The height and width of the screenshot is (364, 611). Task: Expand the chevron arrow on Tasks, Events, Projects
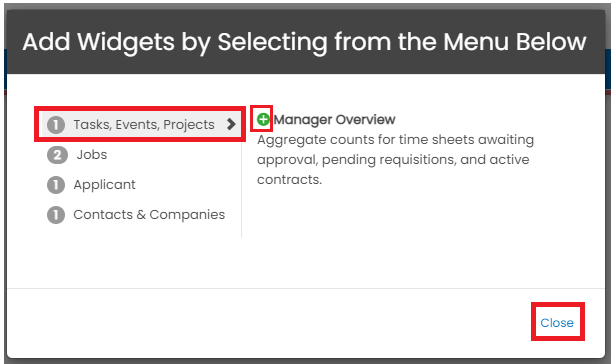pos(231,124)
